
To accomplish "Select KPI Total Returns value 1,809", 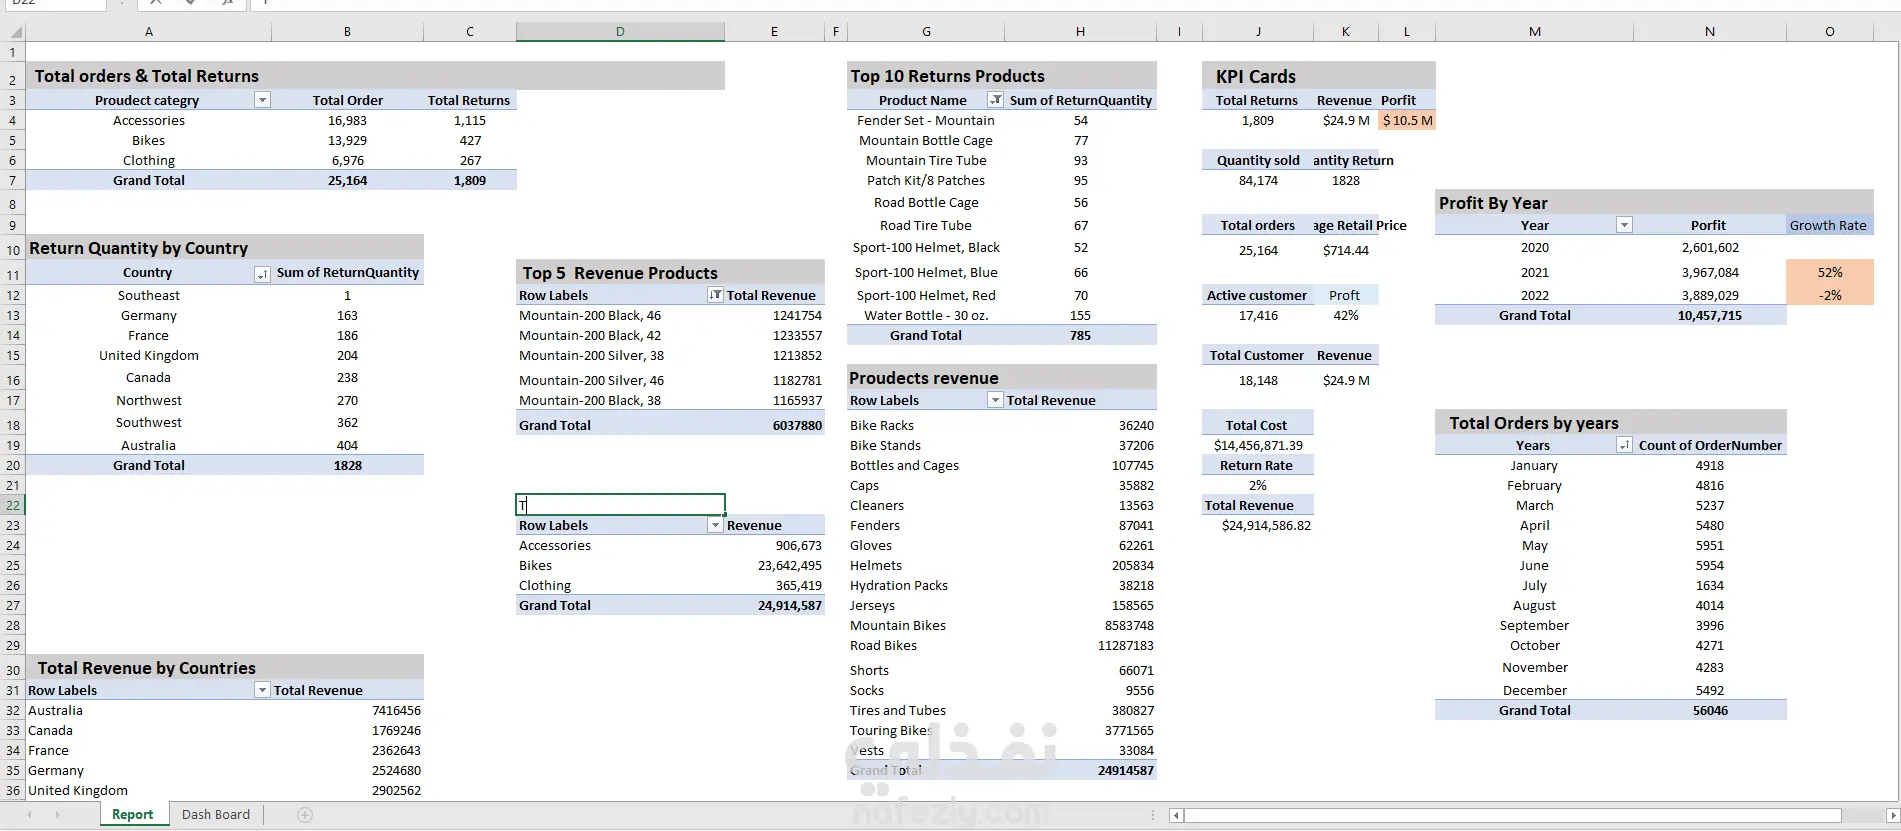I will tap(1257, 120).
